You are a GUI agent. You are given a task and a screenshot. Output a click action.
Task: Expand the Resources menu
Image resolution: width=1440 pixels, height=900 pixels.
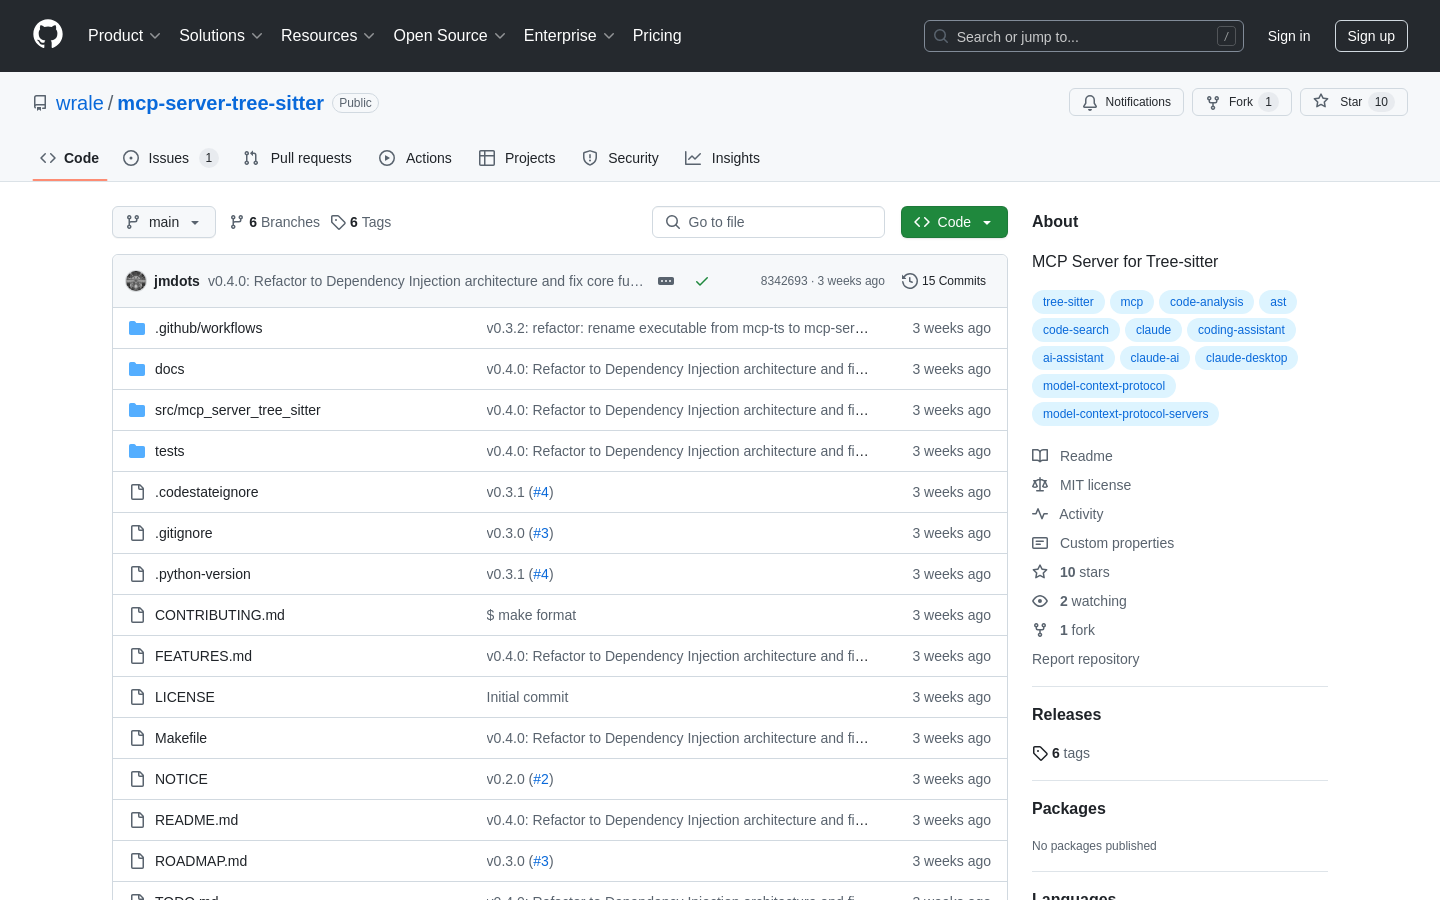(328, 36)
